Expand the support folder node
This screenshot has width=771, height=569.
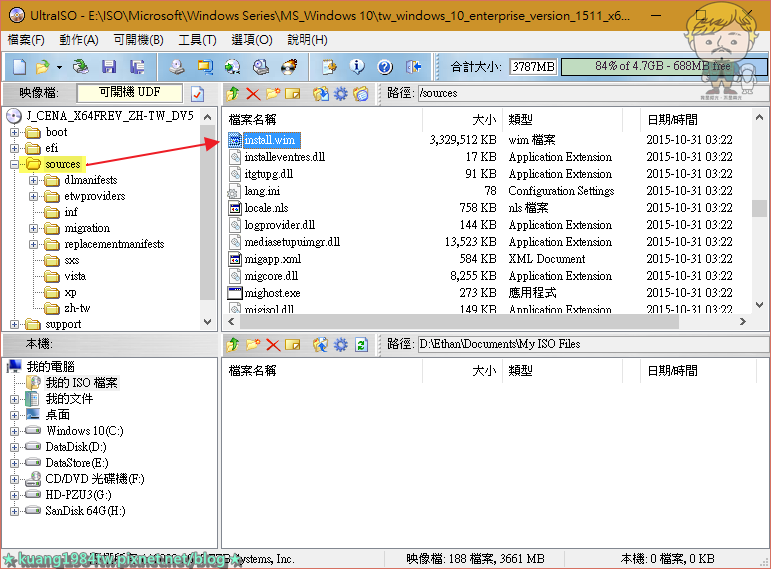tap(14, 325)
